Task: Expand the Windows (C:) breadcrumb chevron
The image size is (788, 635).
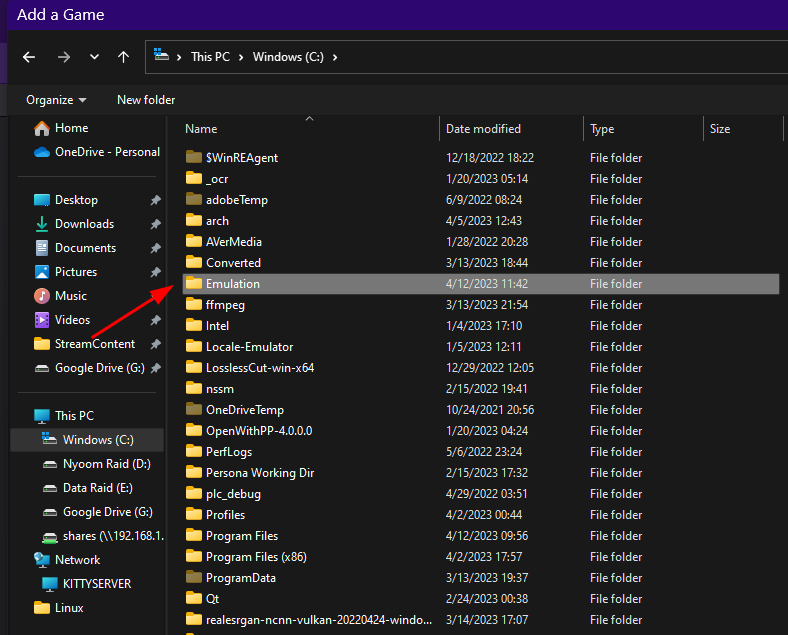Action: pos(335,57)
